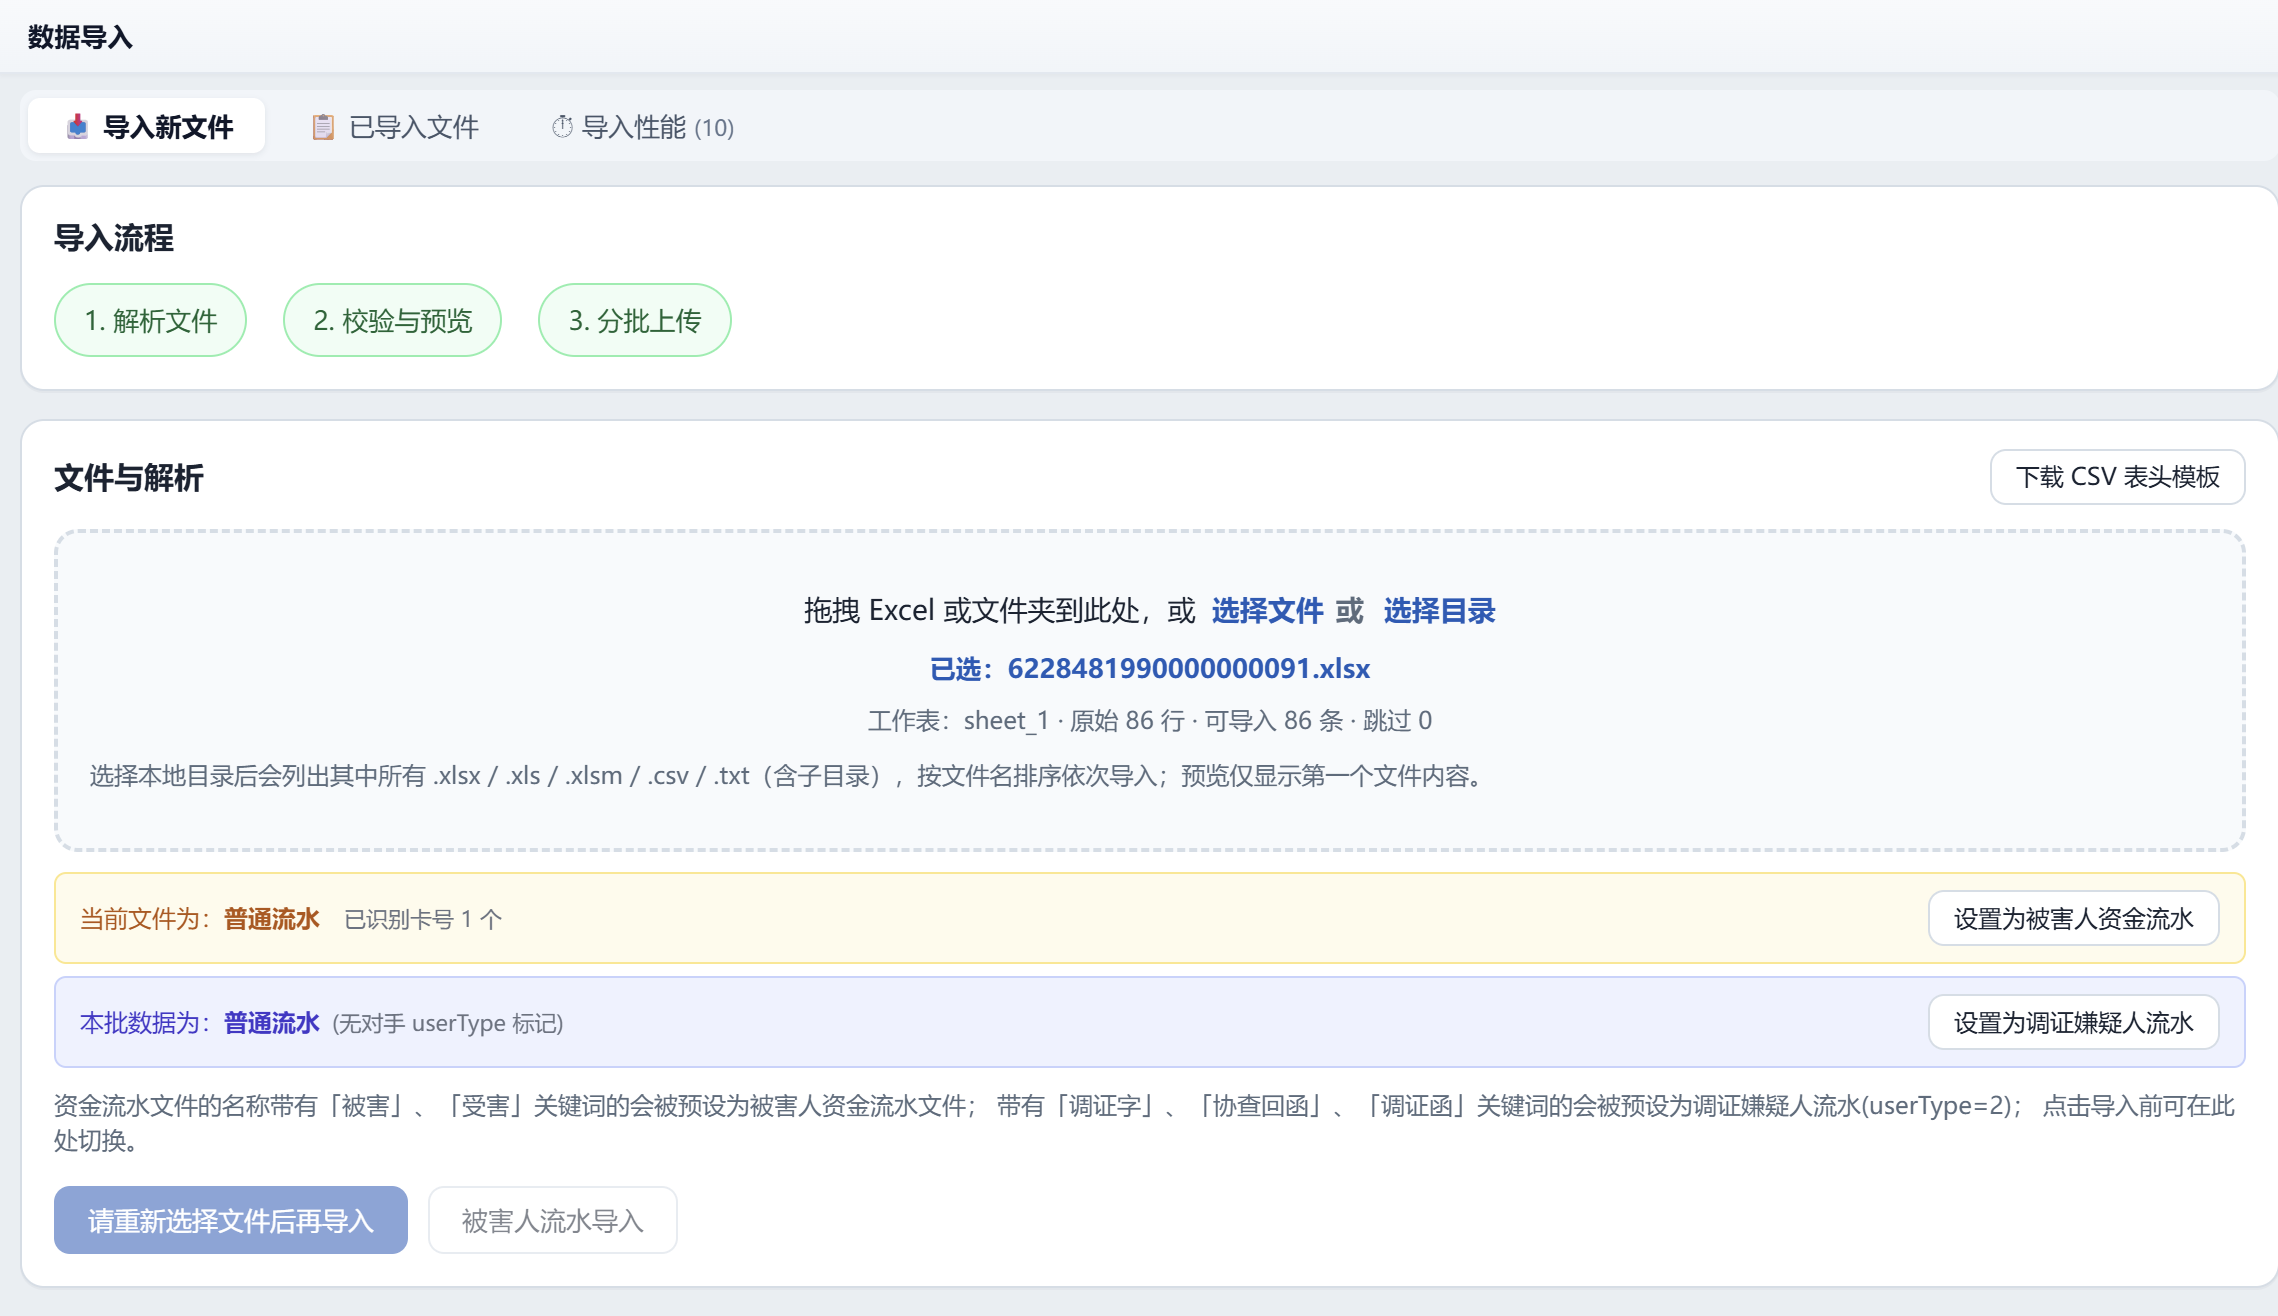Click the 导入流程 section heading
Image resolution: width=2278 pixels, height=1316 pixels.
(114, 238)
